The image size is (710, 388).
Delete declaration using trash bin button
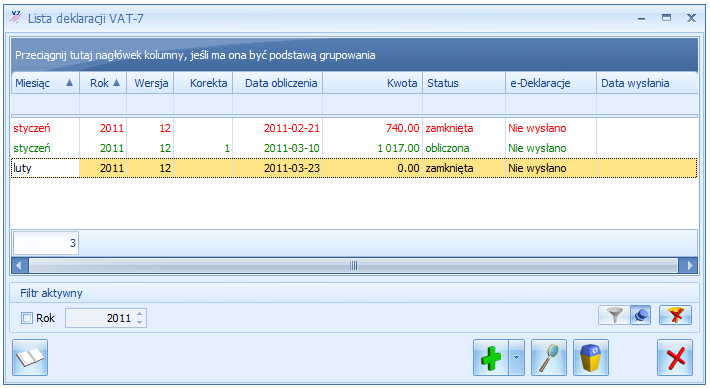tap(591, 358)
